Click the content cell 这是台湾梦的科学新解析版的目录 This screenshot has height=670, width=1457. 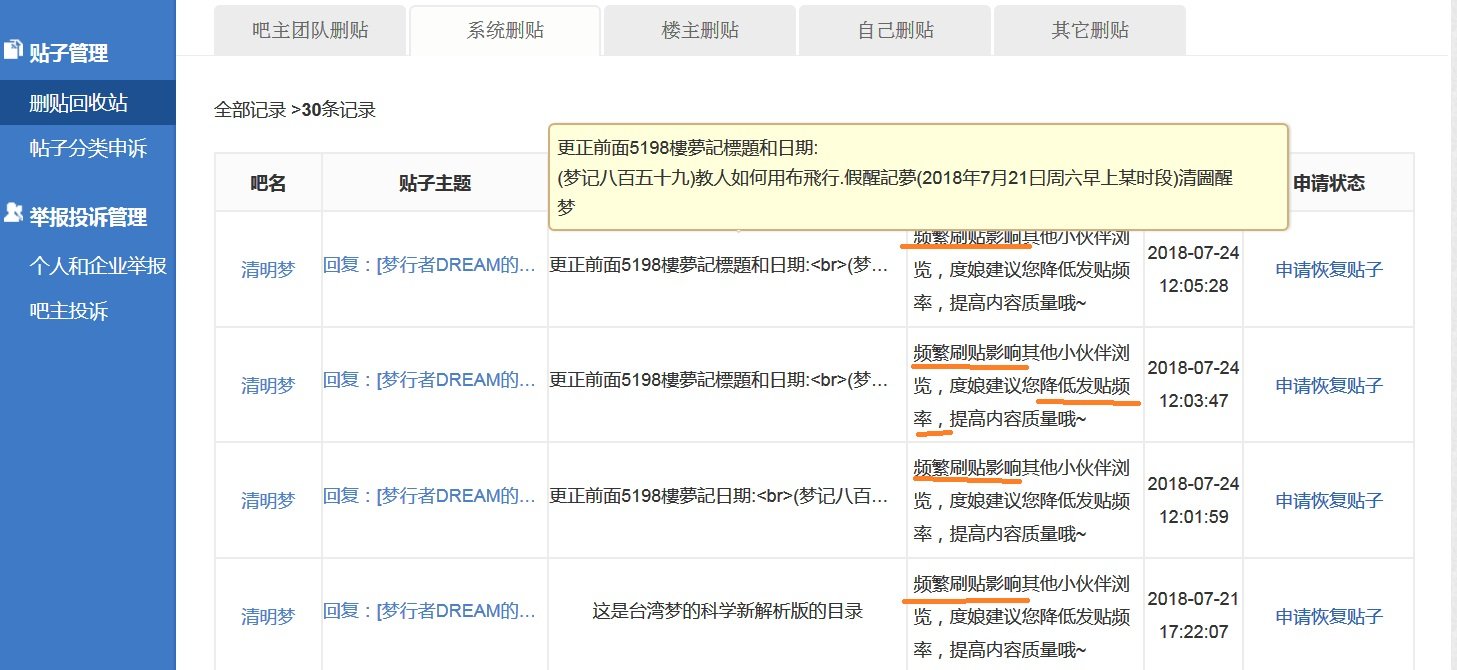click(727, 610)
